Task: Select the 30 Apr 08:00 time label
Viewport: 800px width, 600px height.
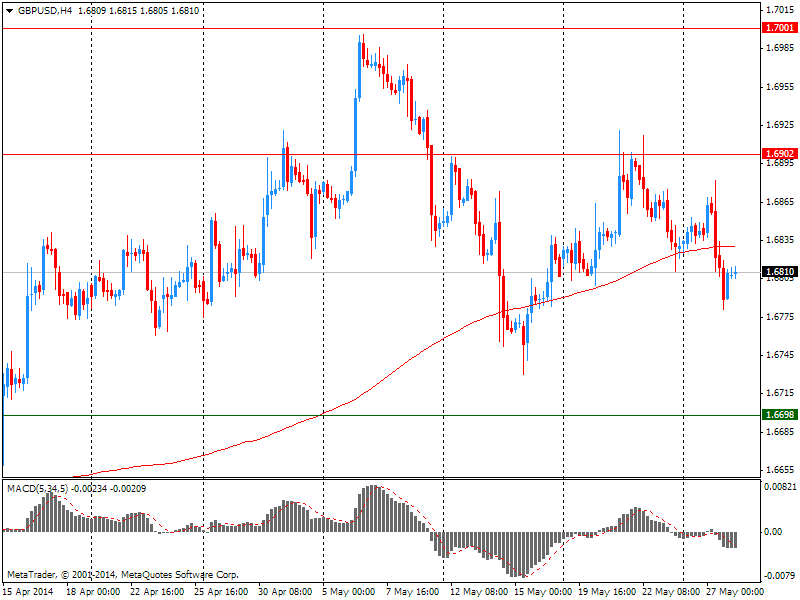Action: point(285,592)
